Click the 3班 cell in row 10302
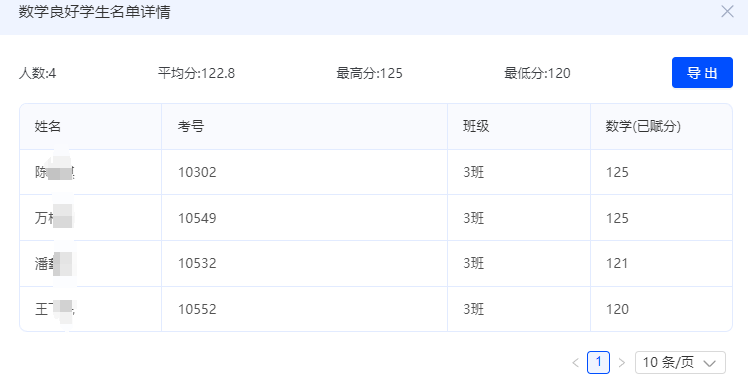 519,172
